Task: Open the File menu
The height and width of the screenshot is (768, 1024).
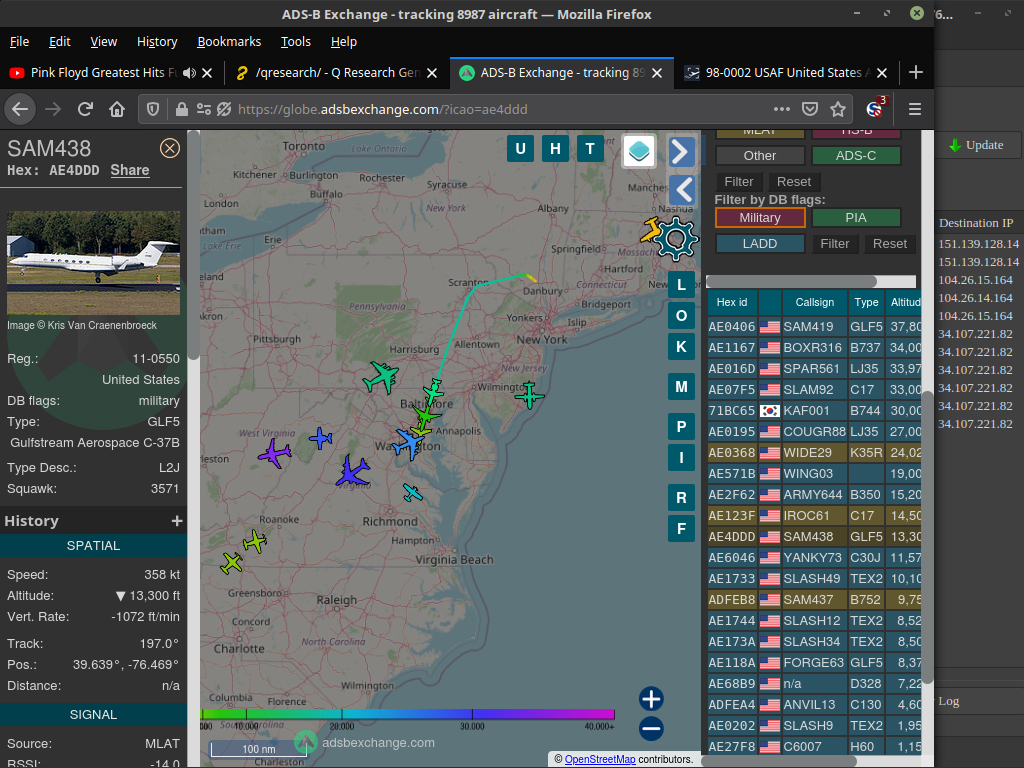Action: point(19,42)
